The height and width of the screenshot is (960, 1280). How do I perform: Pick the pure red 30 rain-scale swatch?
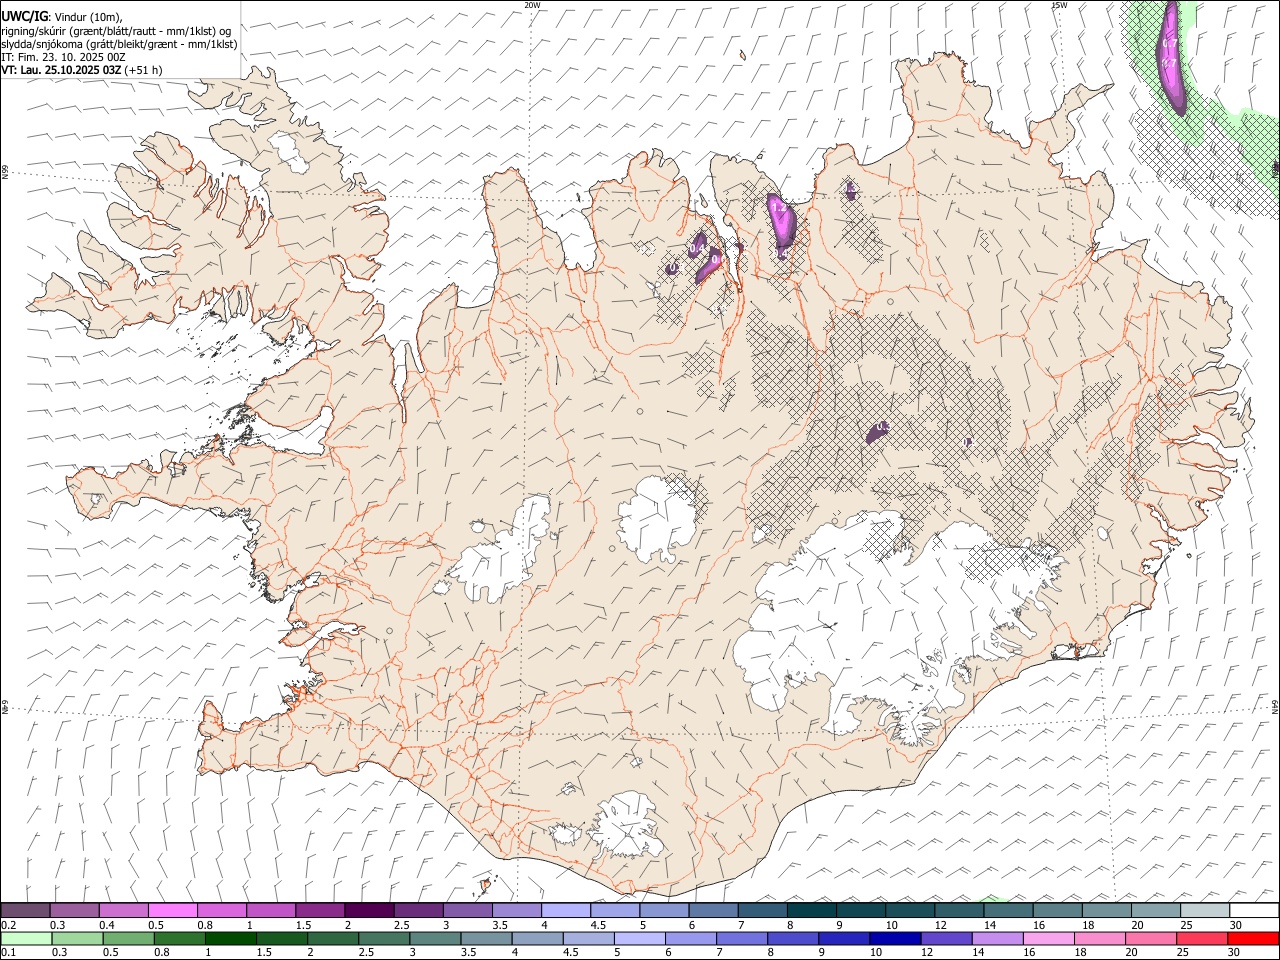click(x=1252, y=939)
